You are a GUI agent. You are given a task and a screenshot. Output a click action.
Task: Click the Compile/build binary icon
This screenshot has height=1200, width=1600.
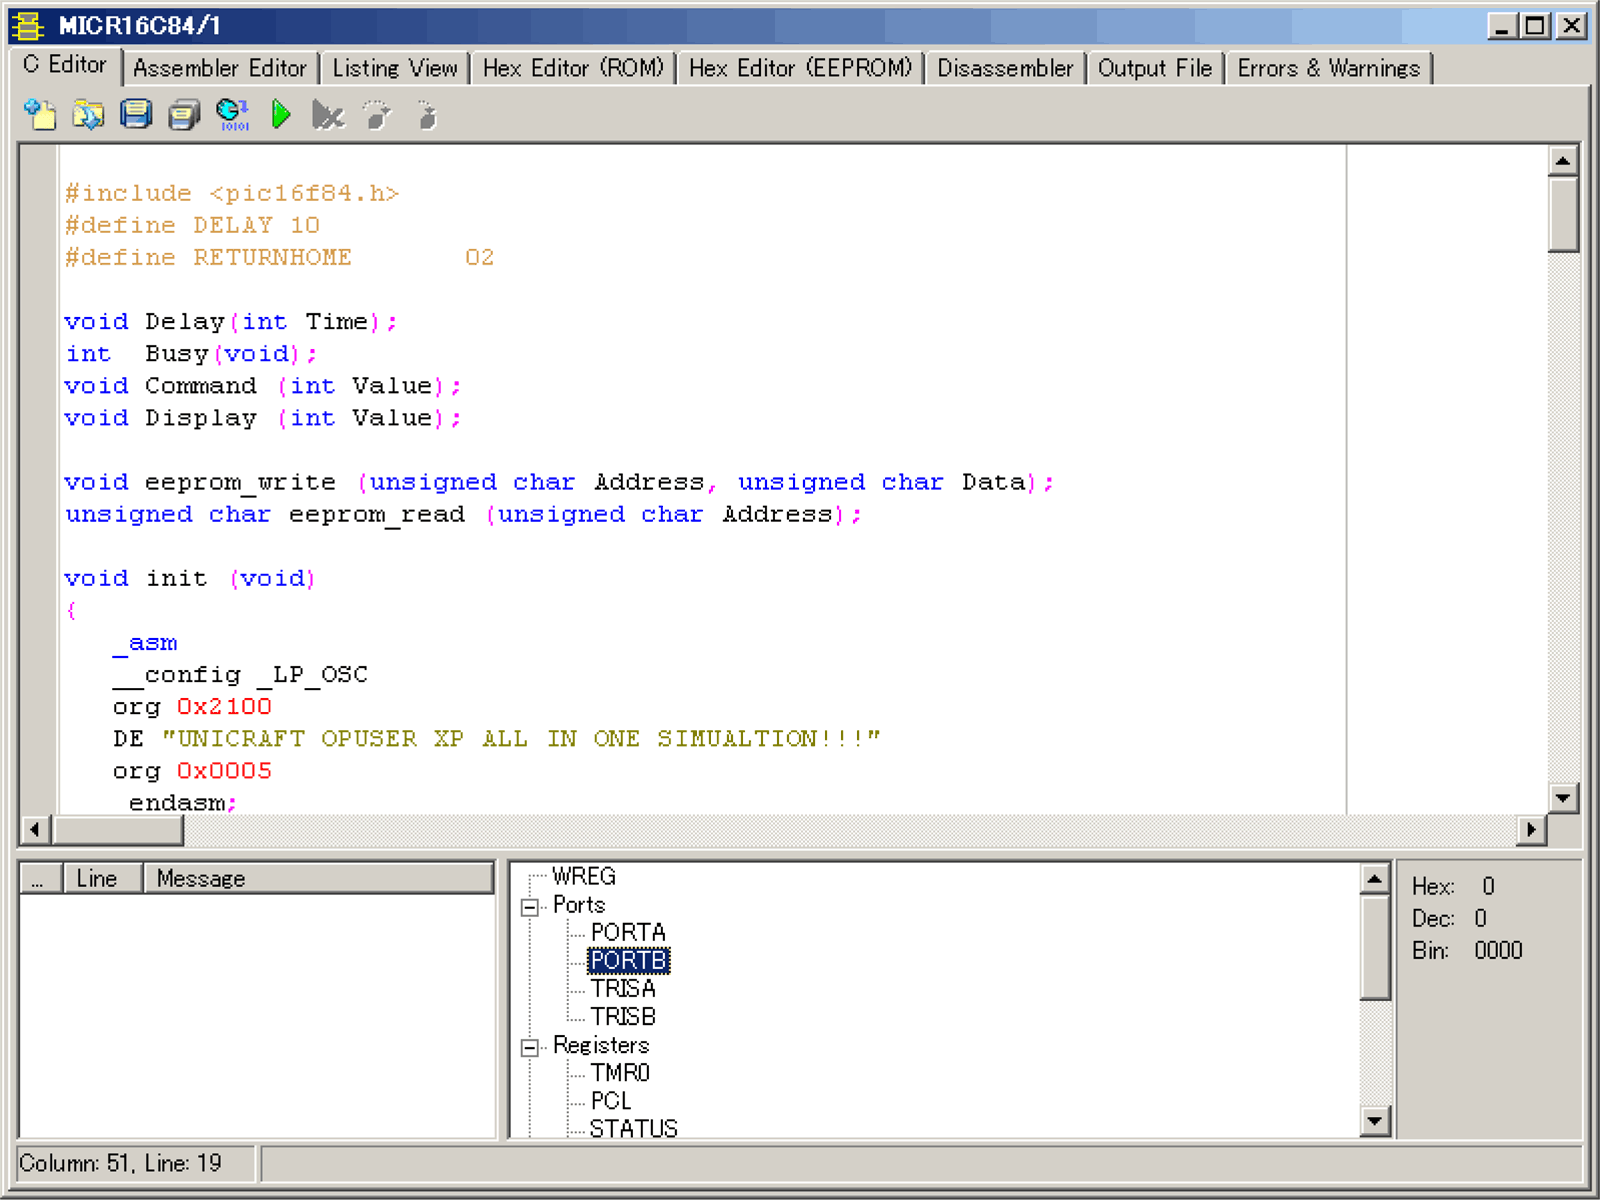232,115
